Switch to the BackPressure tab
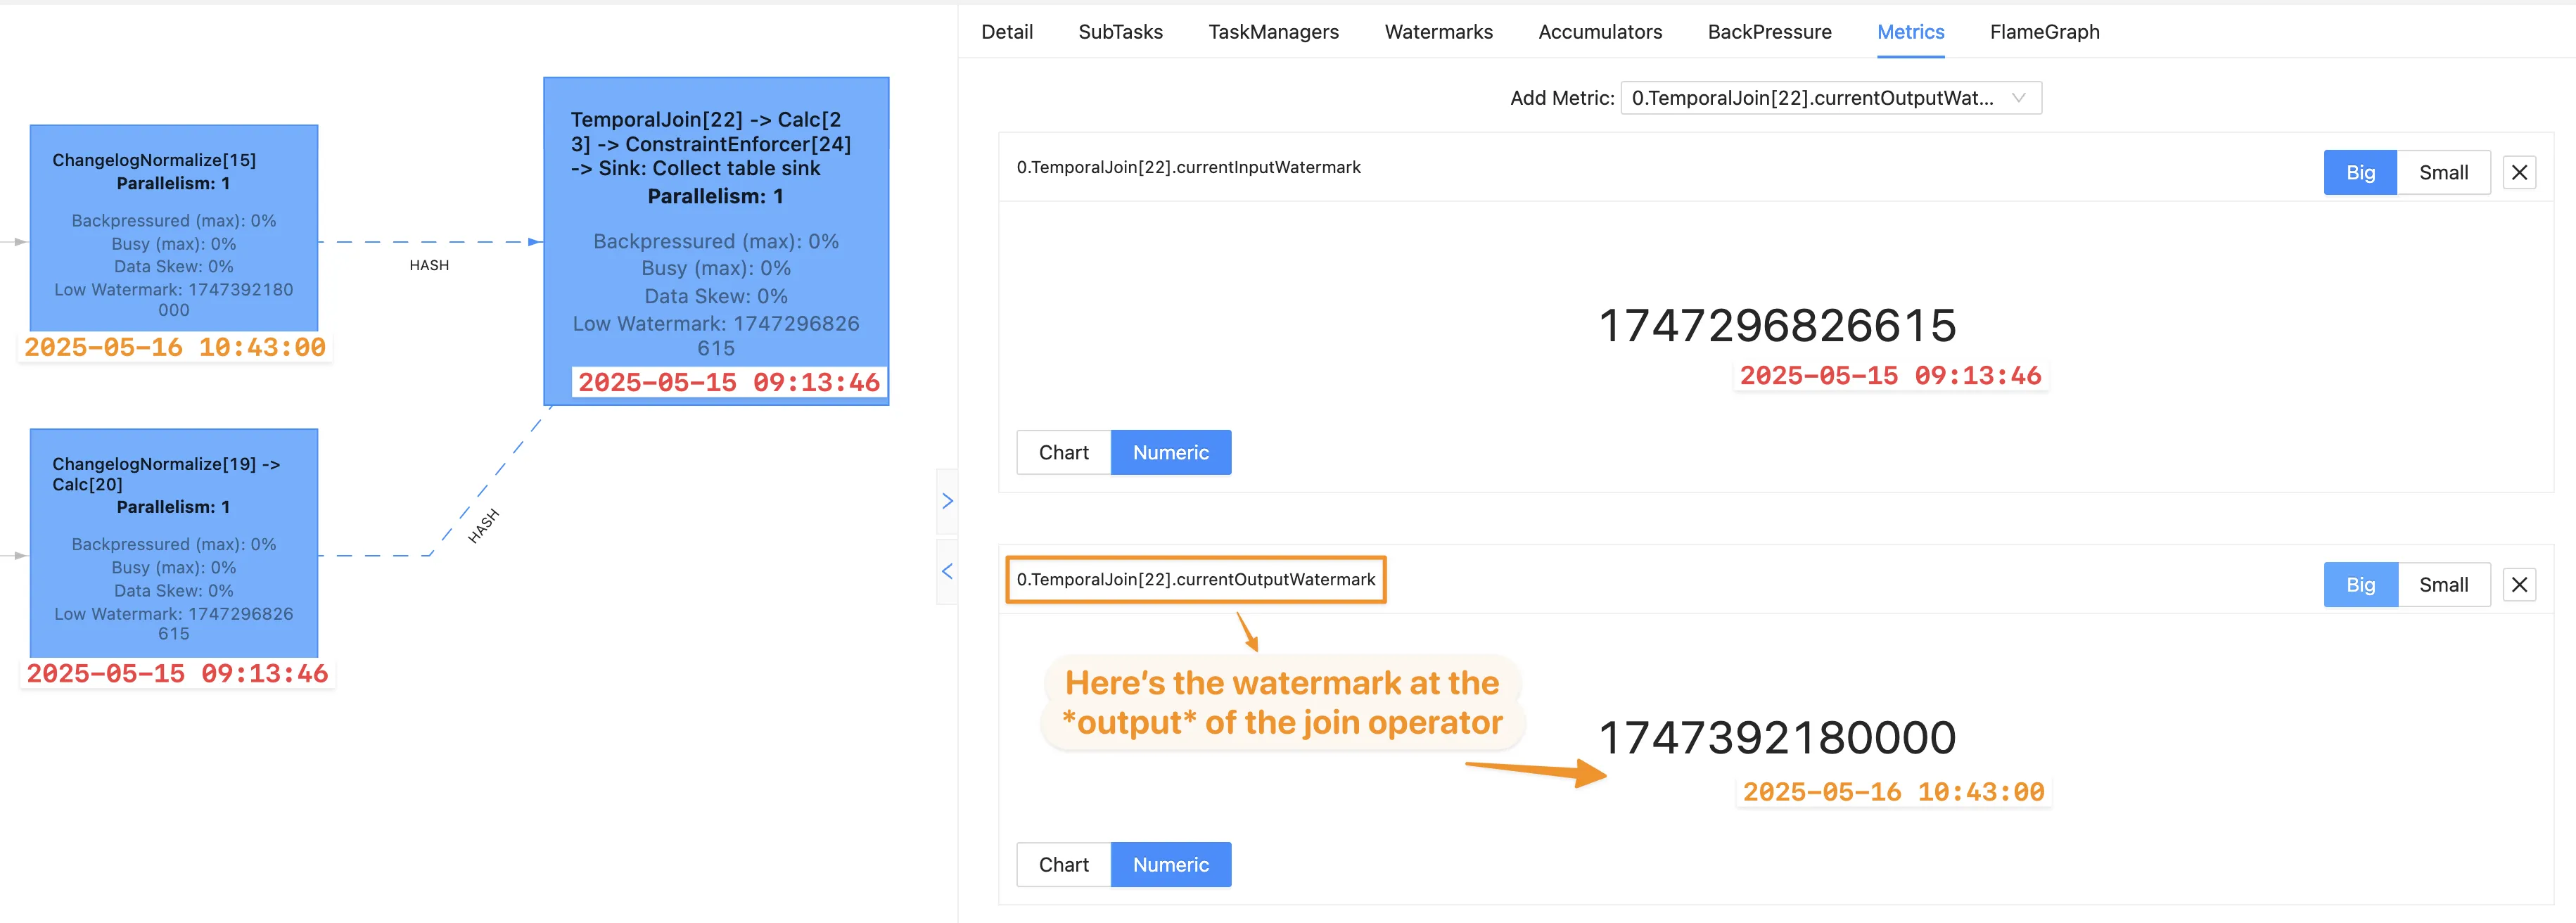 pos(1769,32)
